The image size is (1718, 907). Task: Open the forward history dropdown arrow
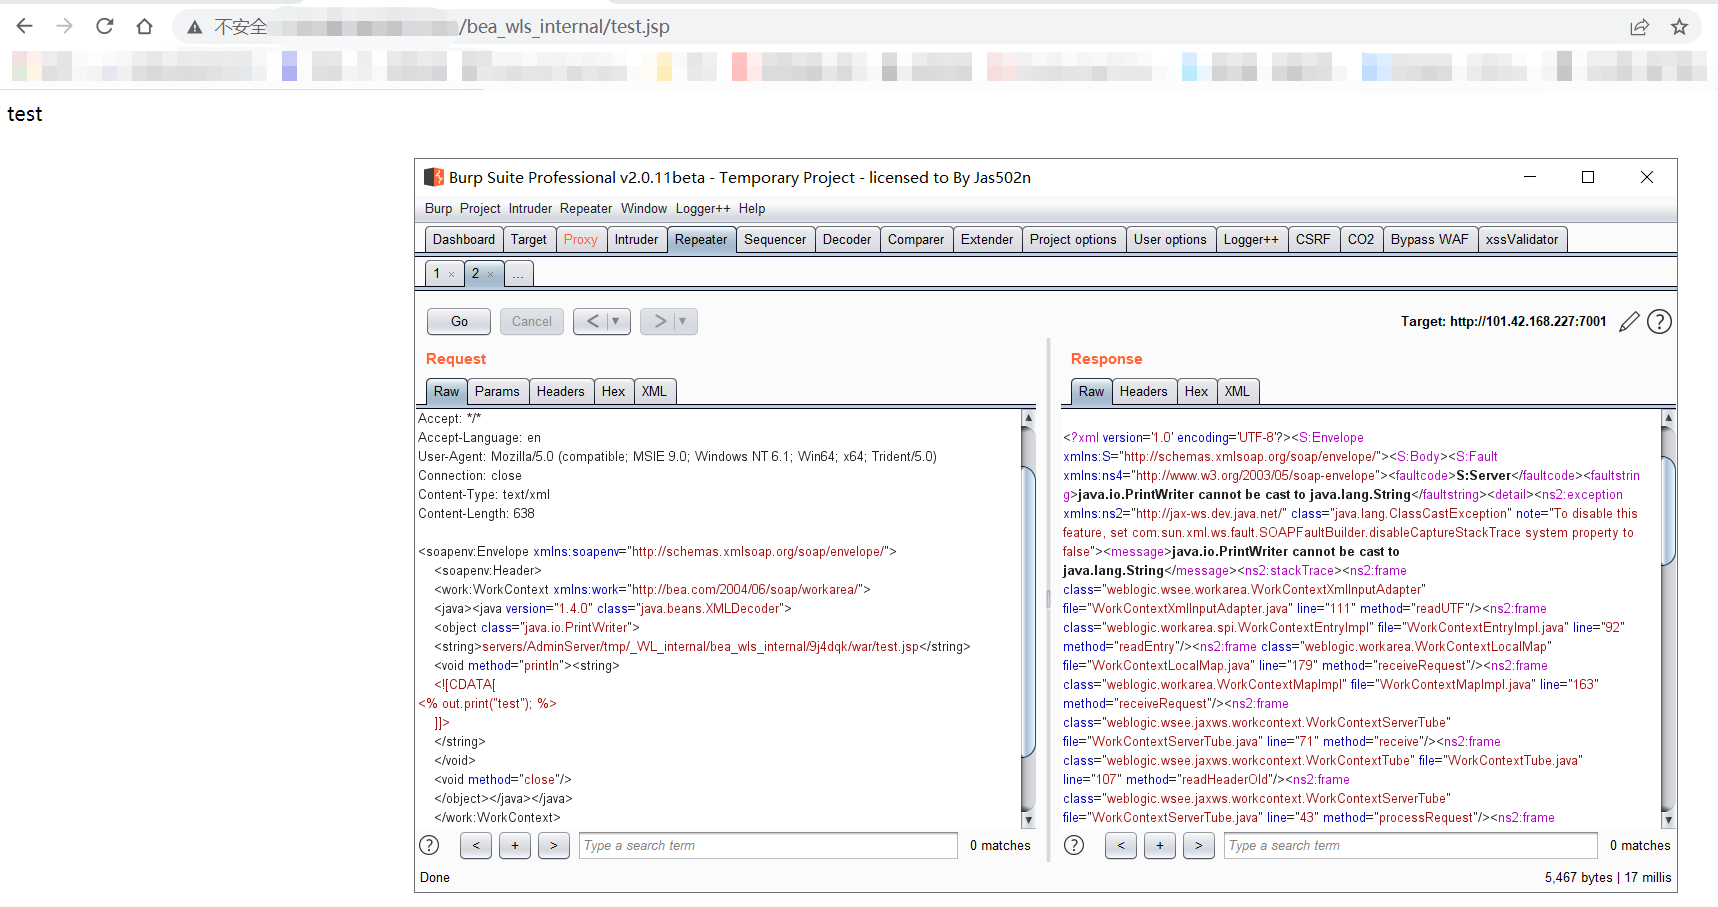tap(683, 321)
